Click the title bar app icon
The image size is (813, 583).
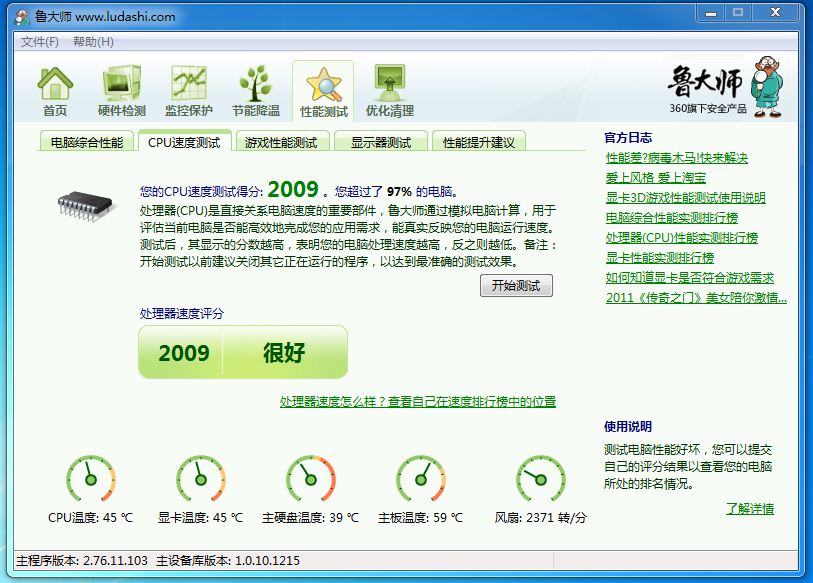click(22, 17)
